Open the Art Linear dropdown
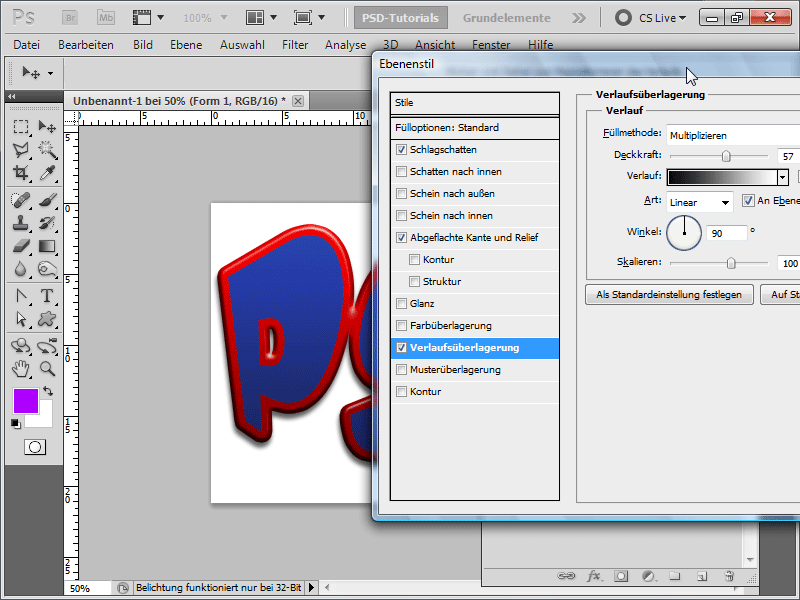 [699, 203]
